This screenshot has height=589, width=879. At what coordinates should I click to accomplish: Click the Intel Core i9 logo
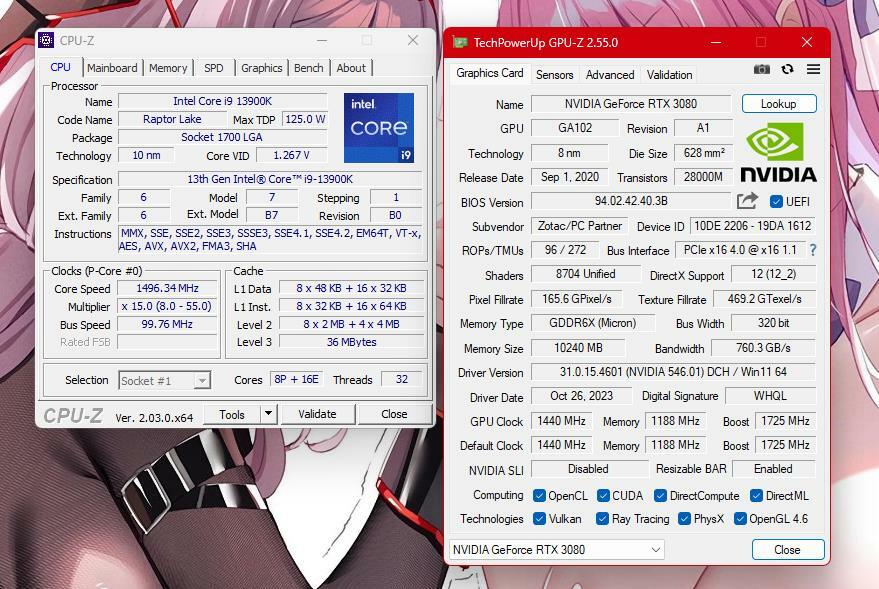pyautogui.click(x=378, y=128)
